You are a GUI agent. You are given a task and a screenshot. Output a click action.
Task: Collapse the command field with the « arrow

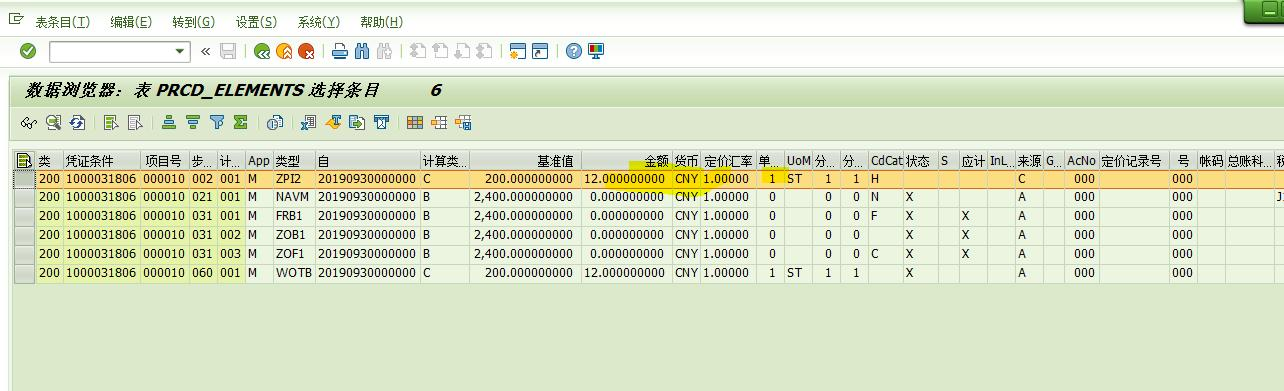point(206,51)
